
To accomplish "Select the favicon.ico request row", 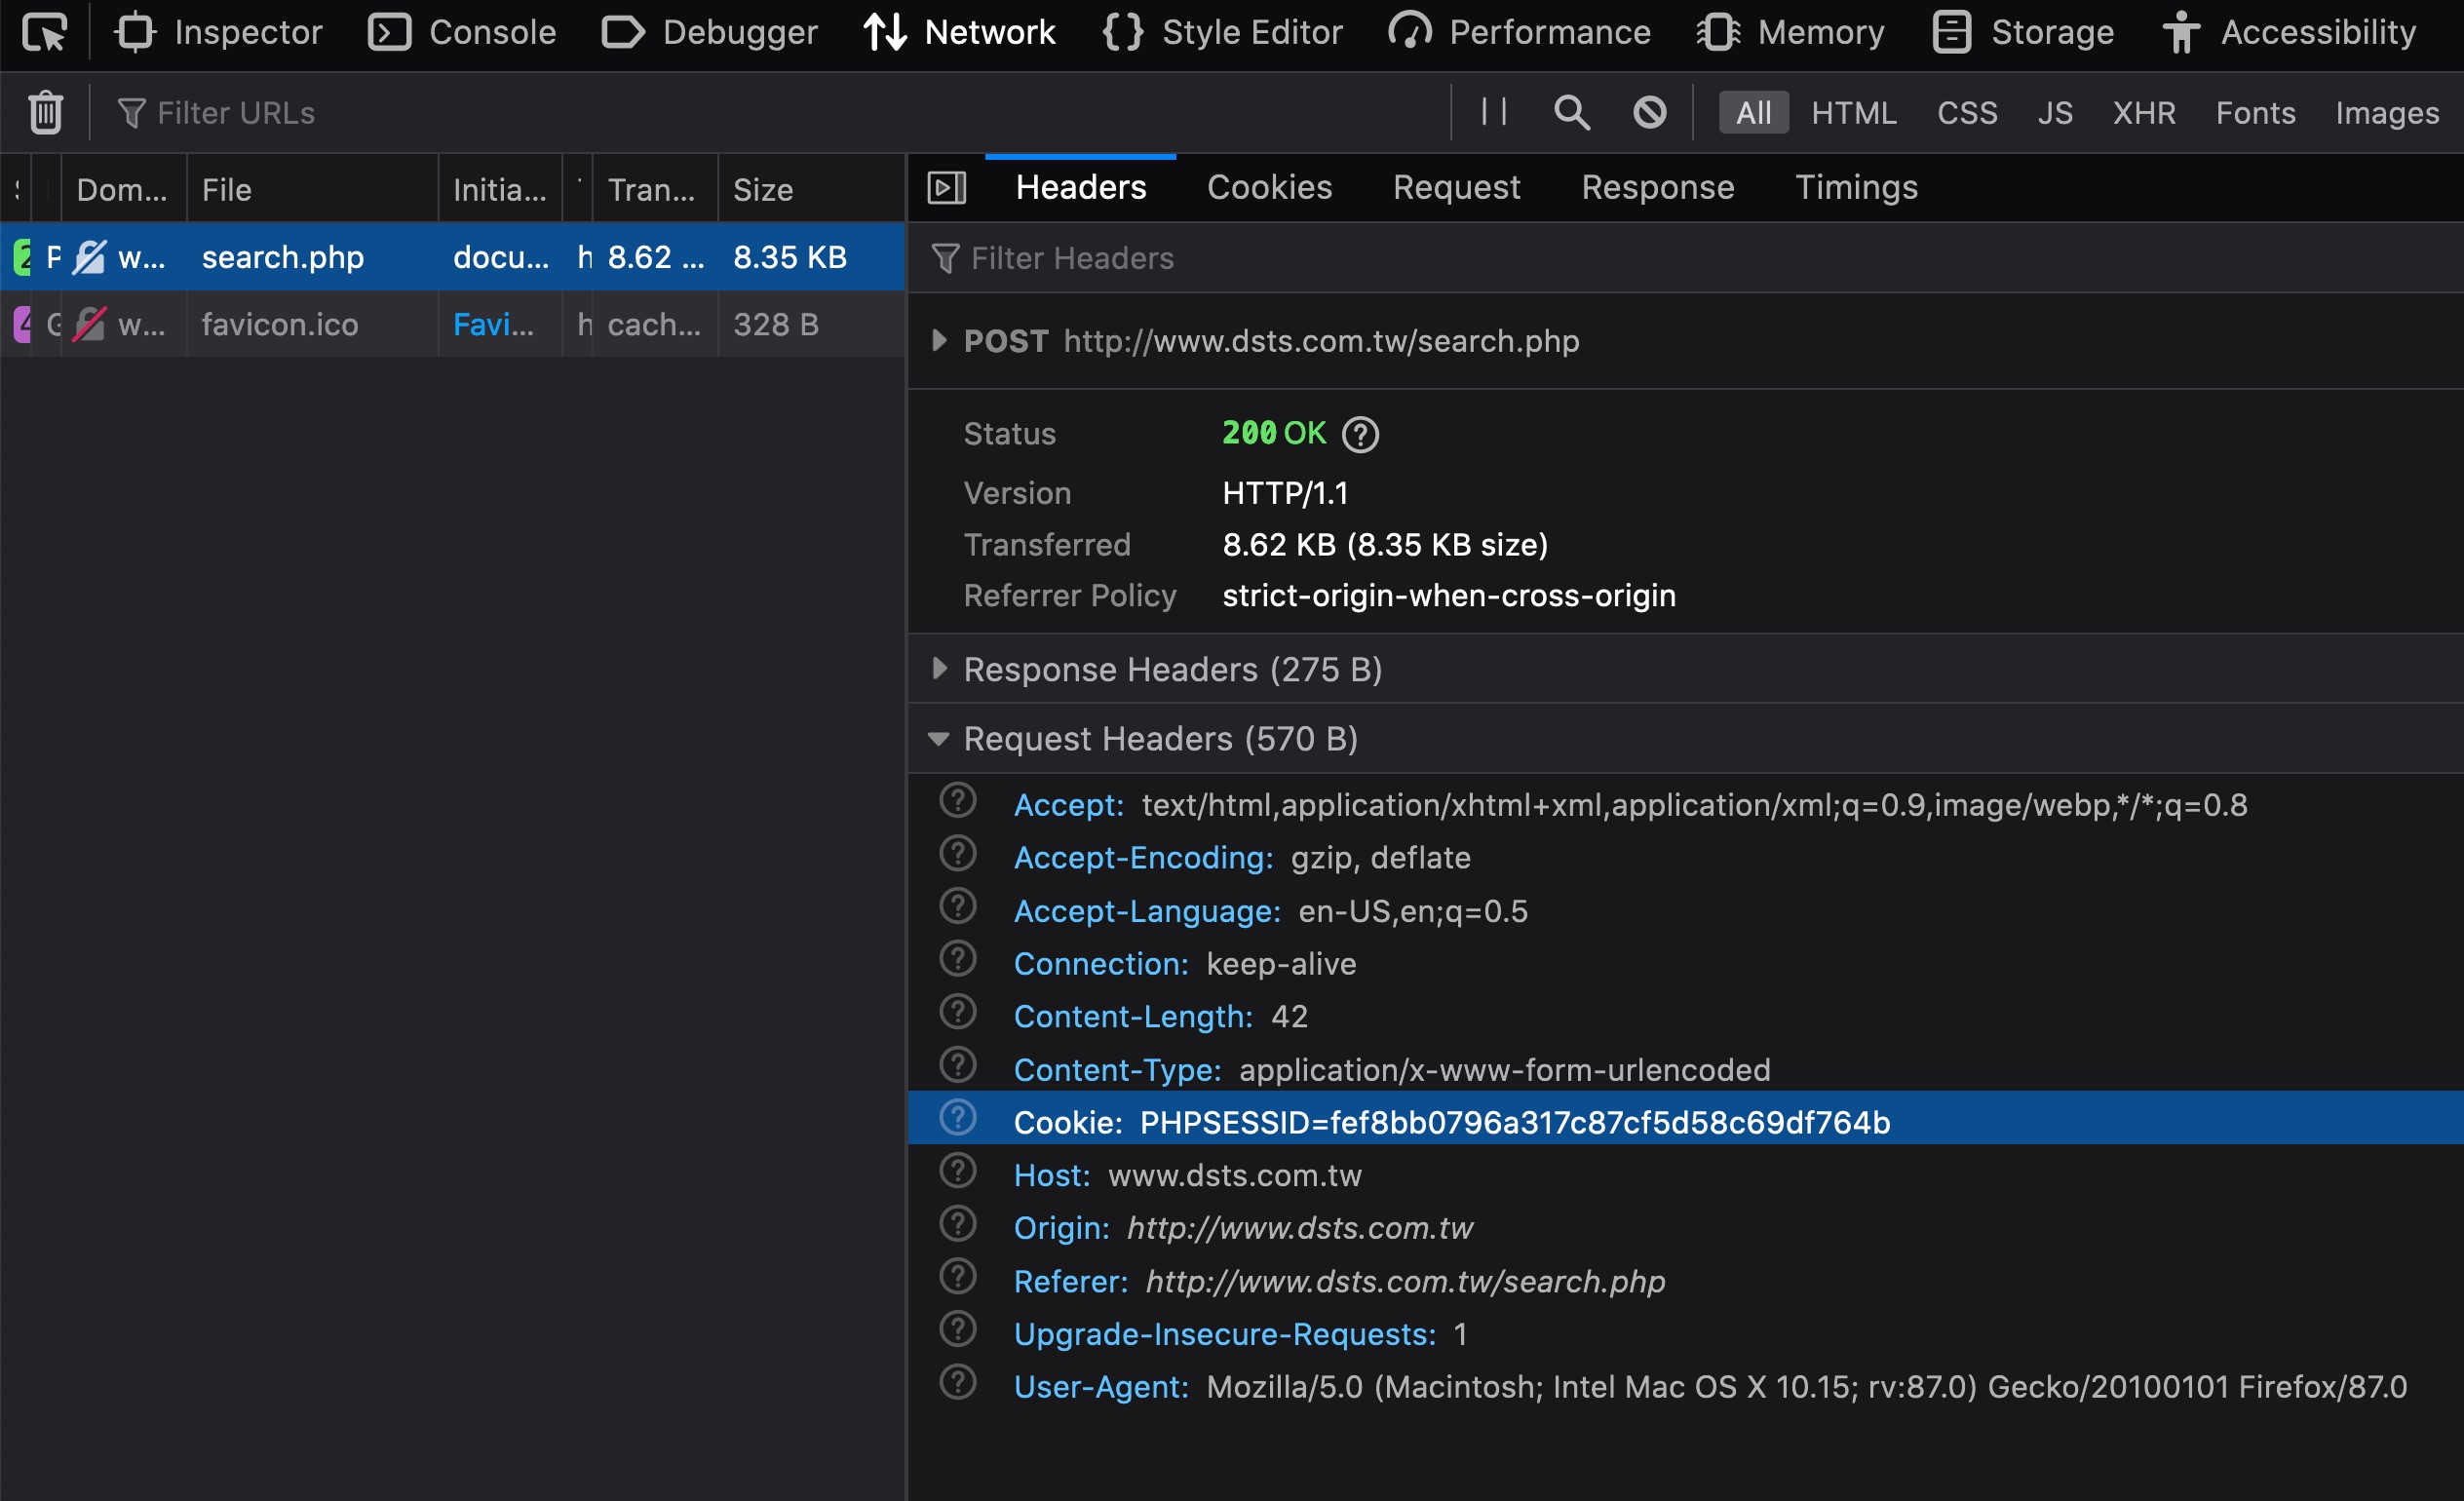I will click(x=452, y=324).
